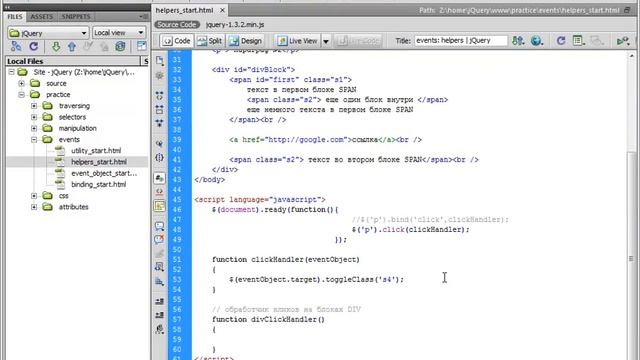The image size is (640, 360).
Task: Close the helpers_start.html tab
Action: click(x=222, y=10)
